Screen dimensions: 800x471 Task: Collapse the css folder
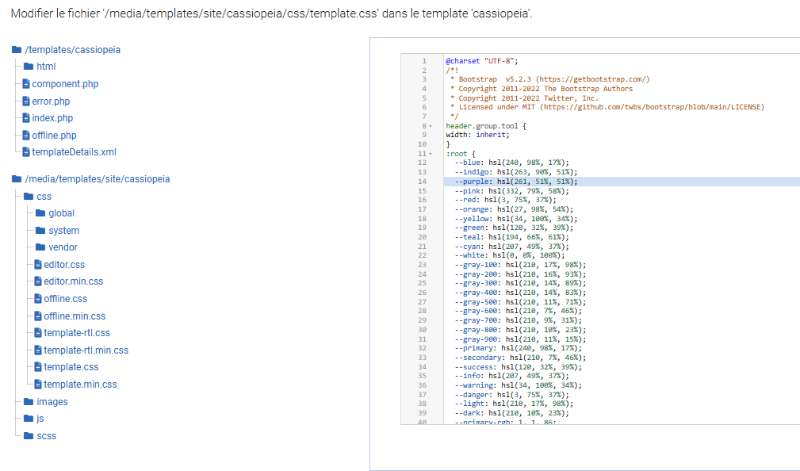tap(44, 196)
